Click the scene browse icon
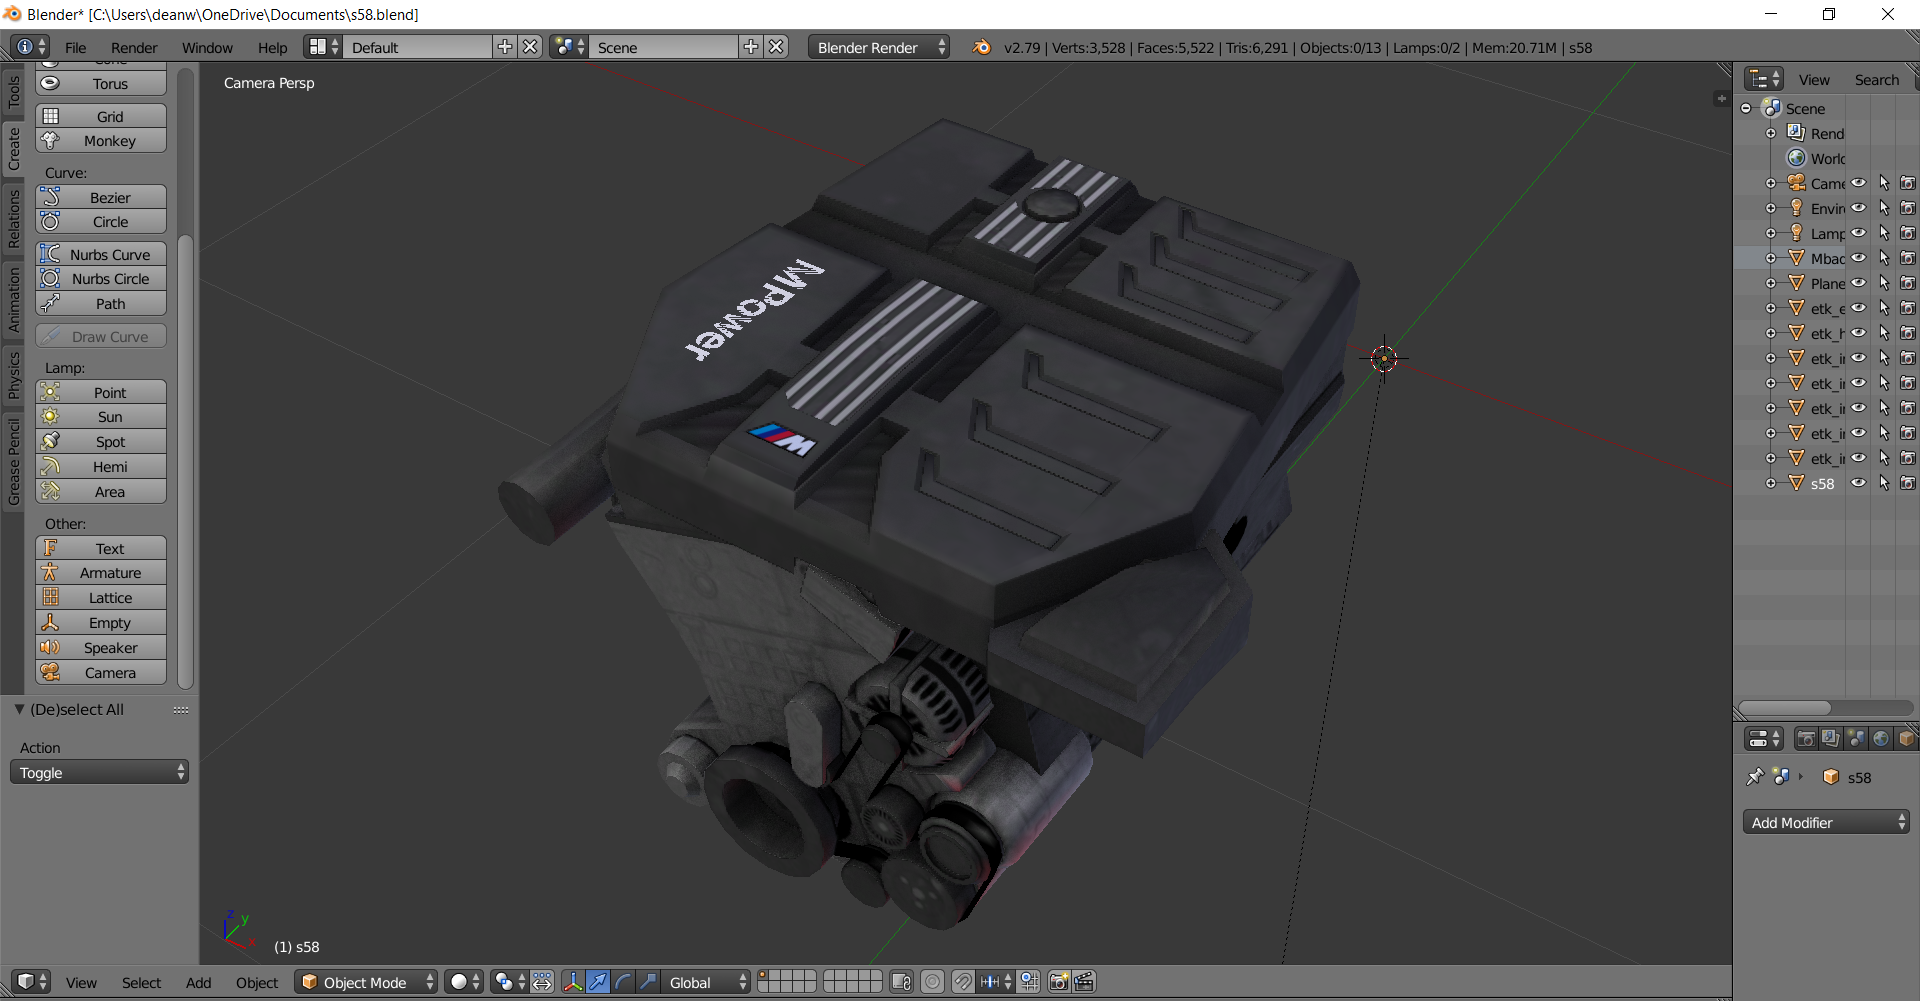Image resolution: width=1920 pixels, height=1001 pixels. tap(569, 47)
